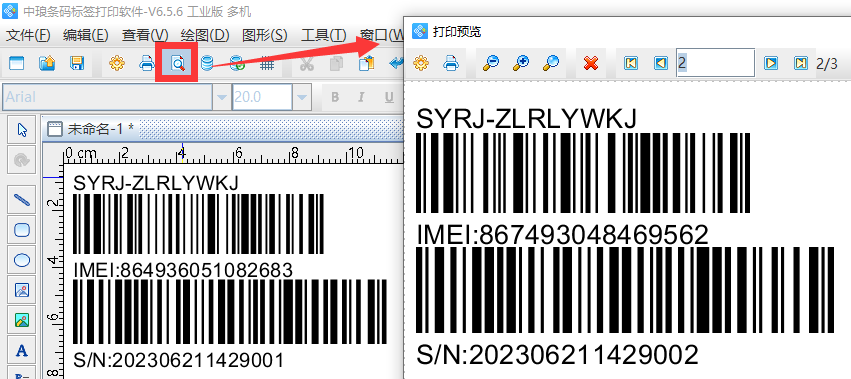Image resolution: width=851 pixels, height=379 pixels.
Task: Expand the Arial font dropdown arrow
Action: click(222, 98)
